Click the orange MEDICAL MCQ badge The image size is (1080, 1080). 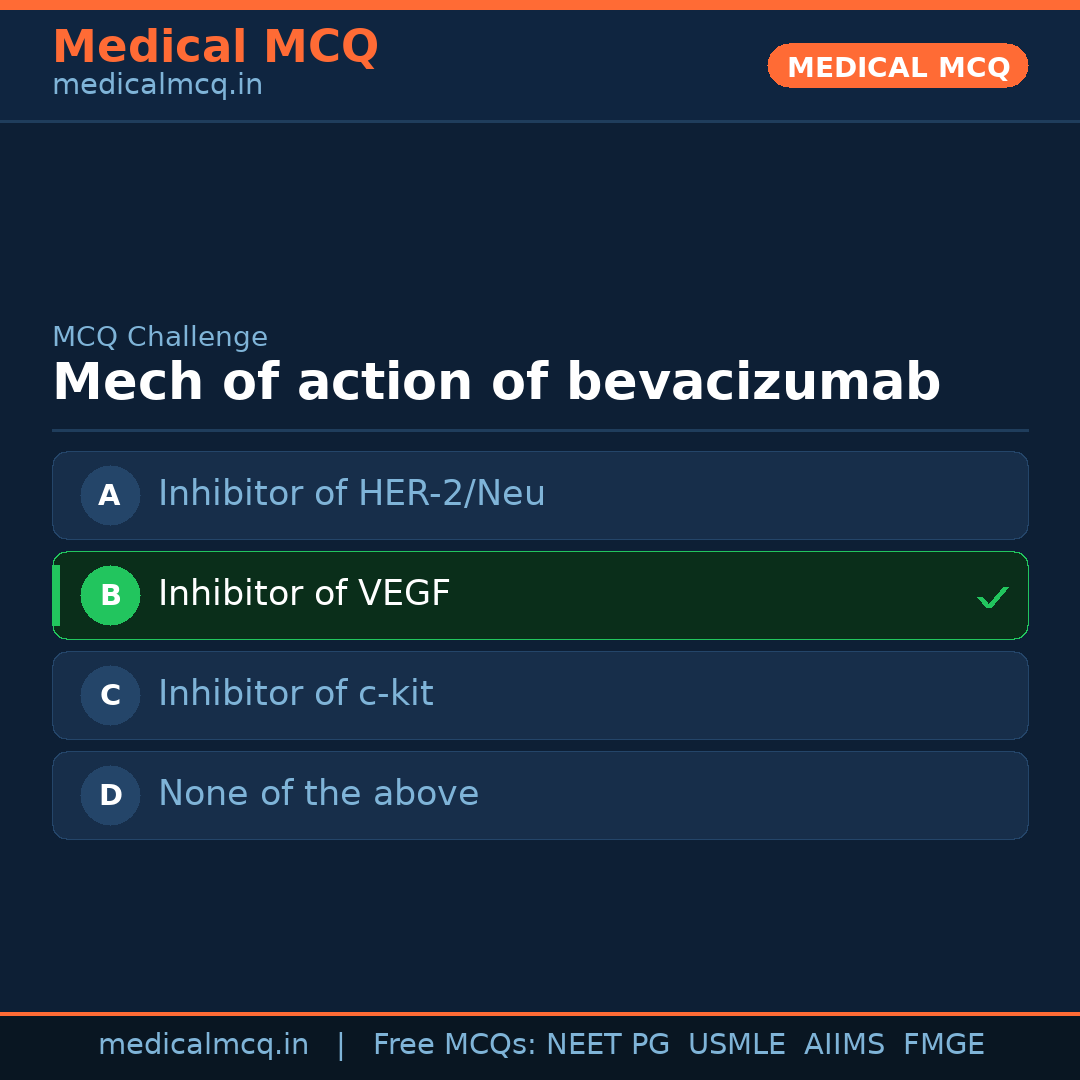(897, 67)
